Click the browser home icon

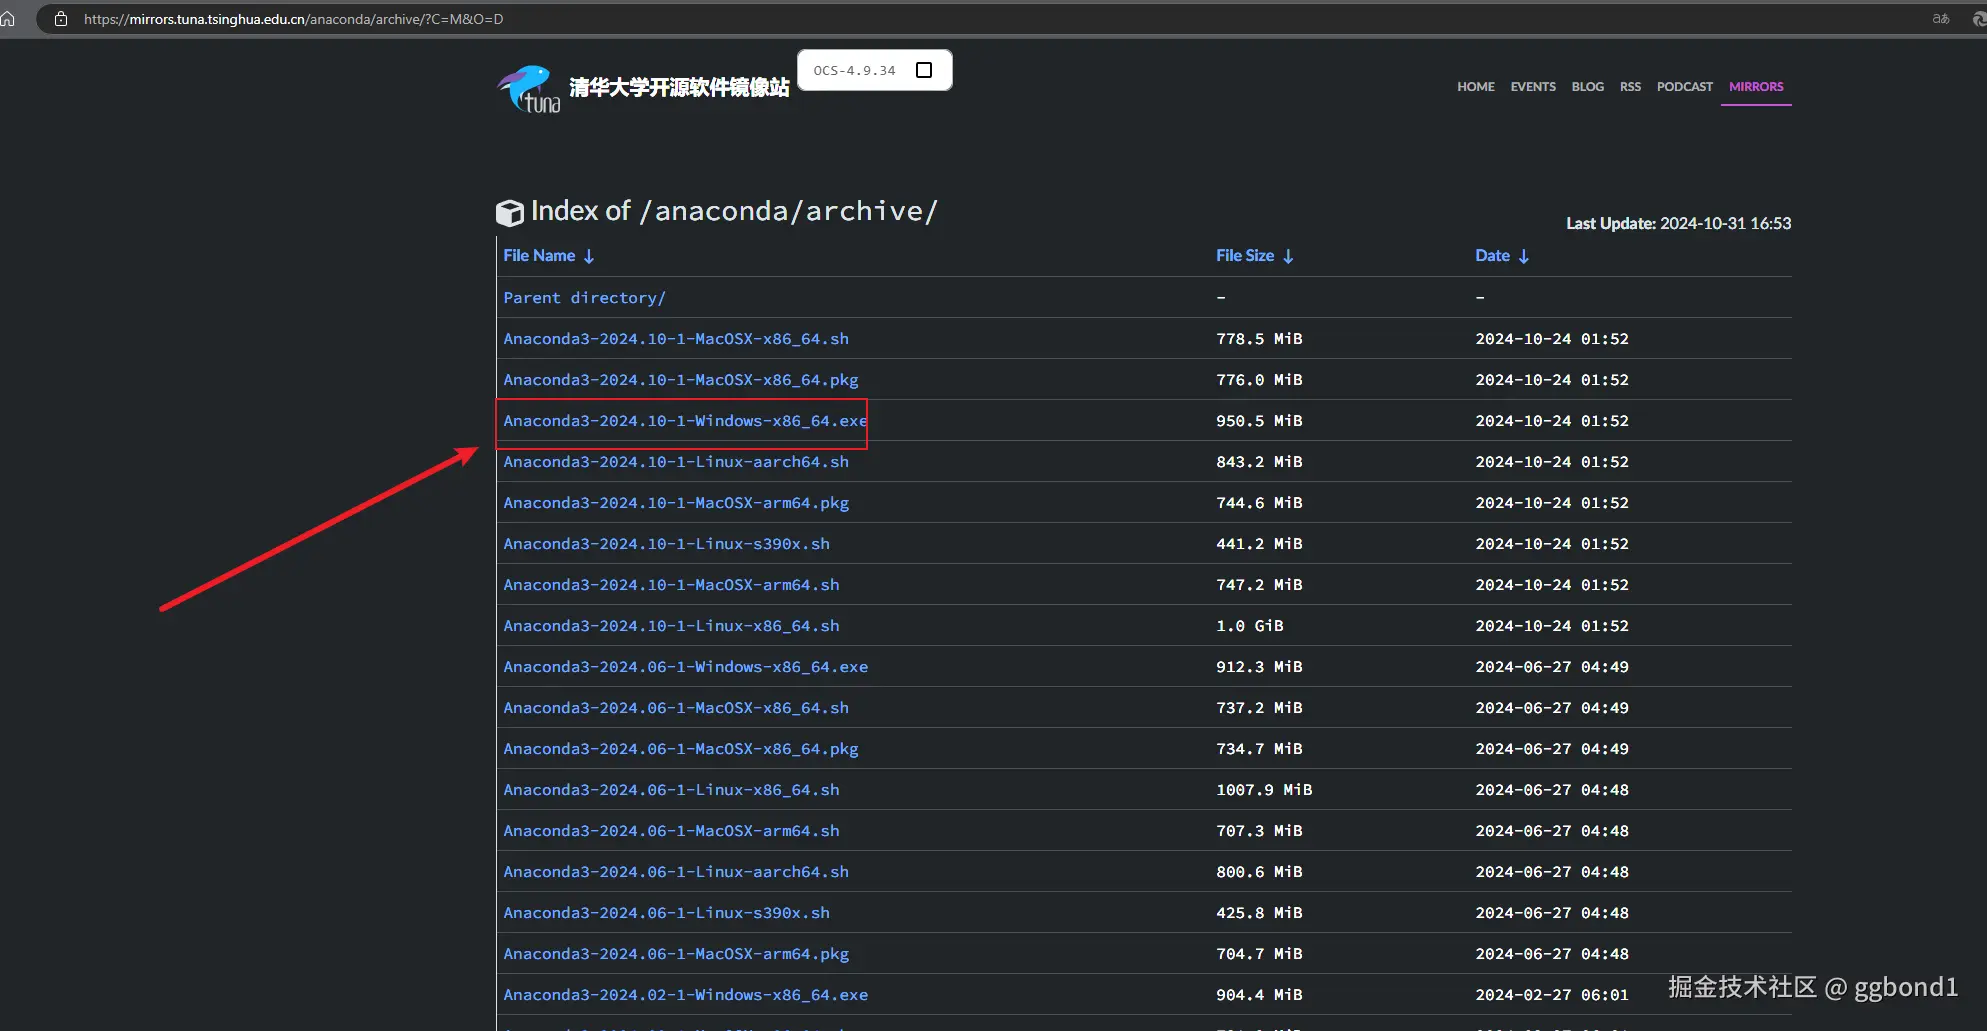point(8,19)
